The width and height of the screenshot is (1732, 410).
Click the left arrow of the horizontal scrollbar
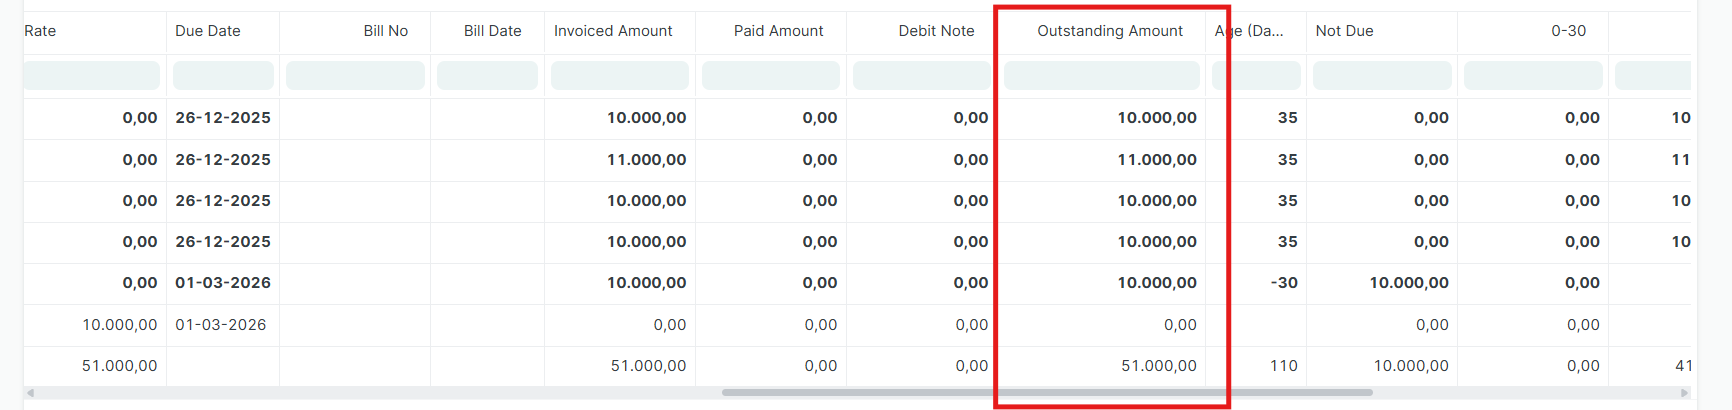tap(30, 393)
